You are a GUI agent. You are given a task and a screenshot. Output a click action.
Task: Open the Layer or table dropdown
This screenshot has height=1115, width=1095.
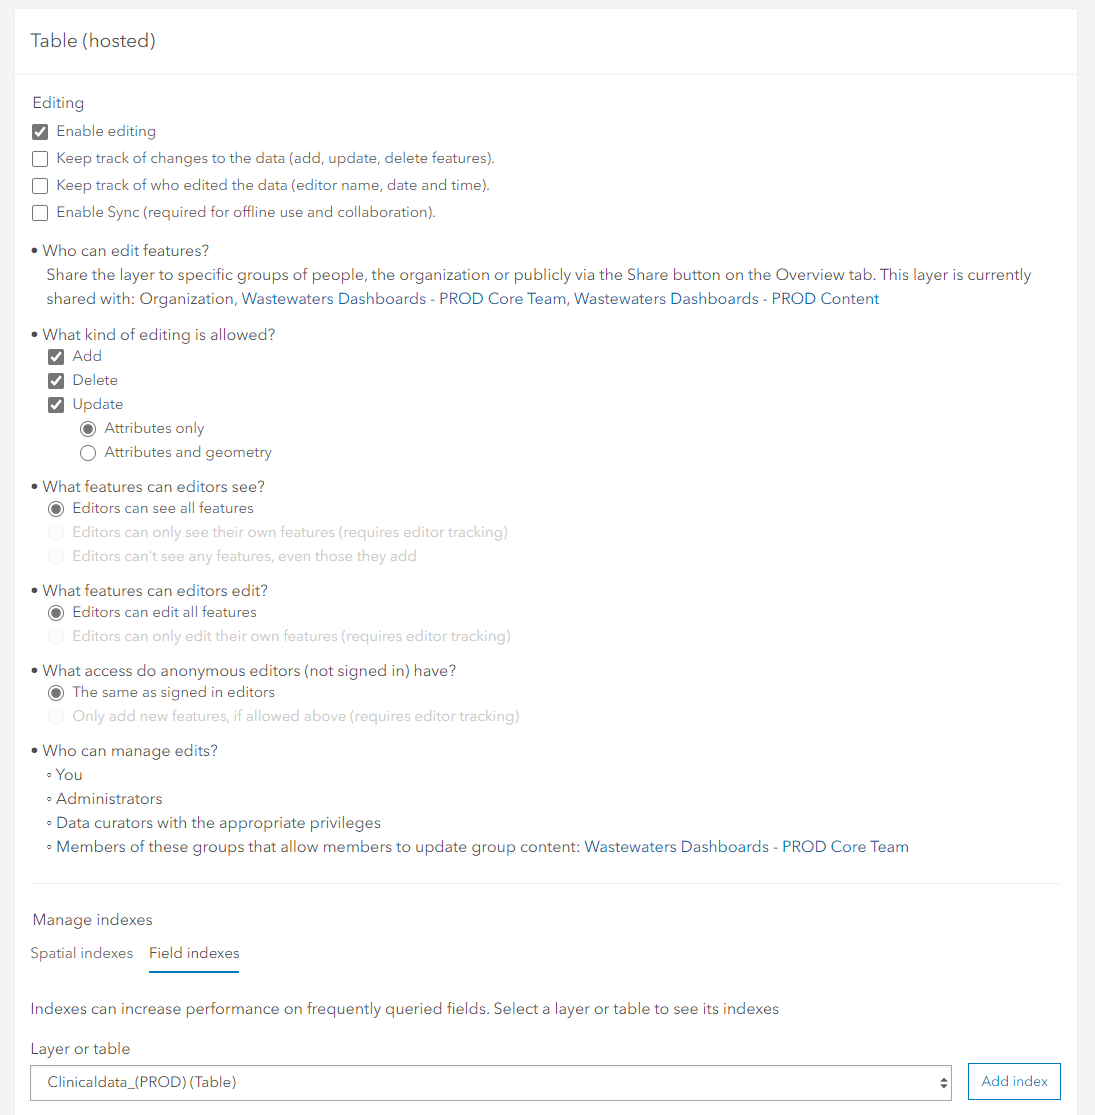491,1082
